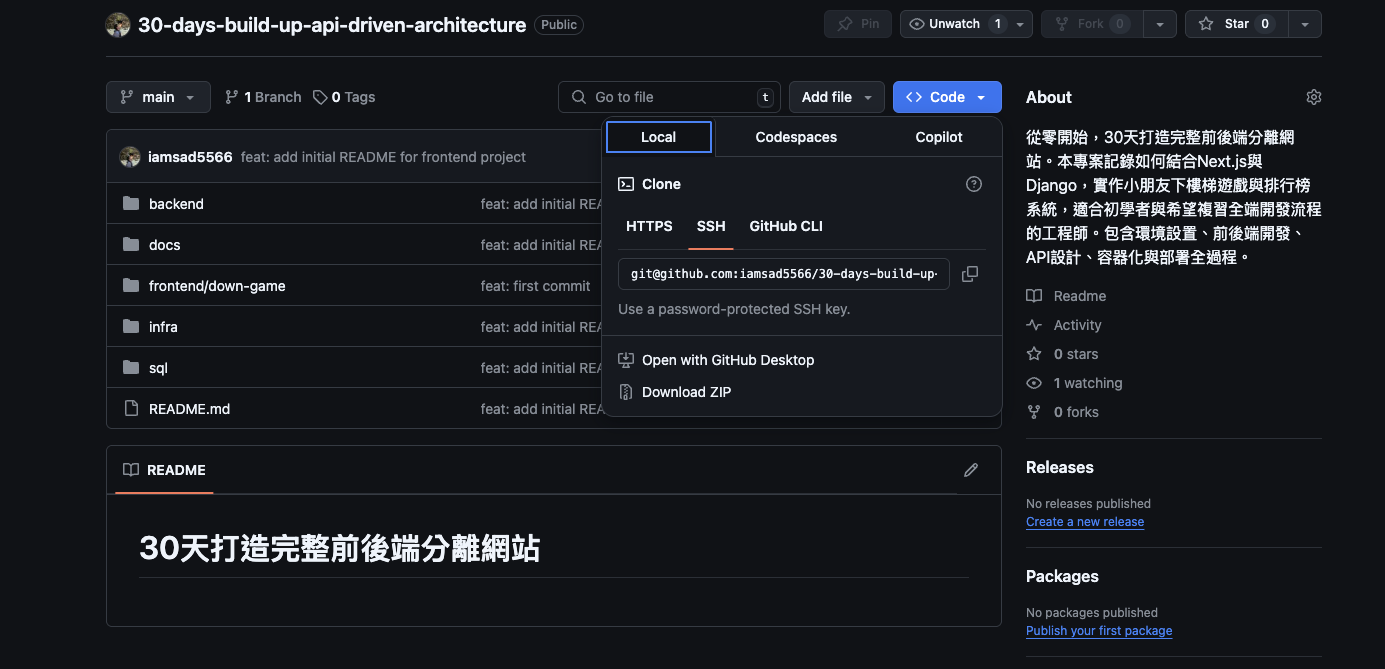1385x669 pixels.
Task: Open the infra folder
Action: pos(163,327)
